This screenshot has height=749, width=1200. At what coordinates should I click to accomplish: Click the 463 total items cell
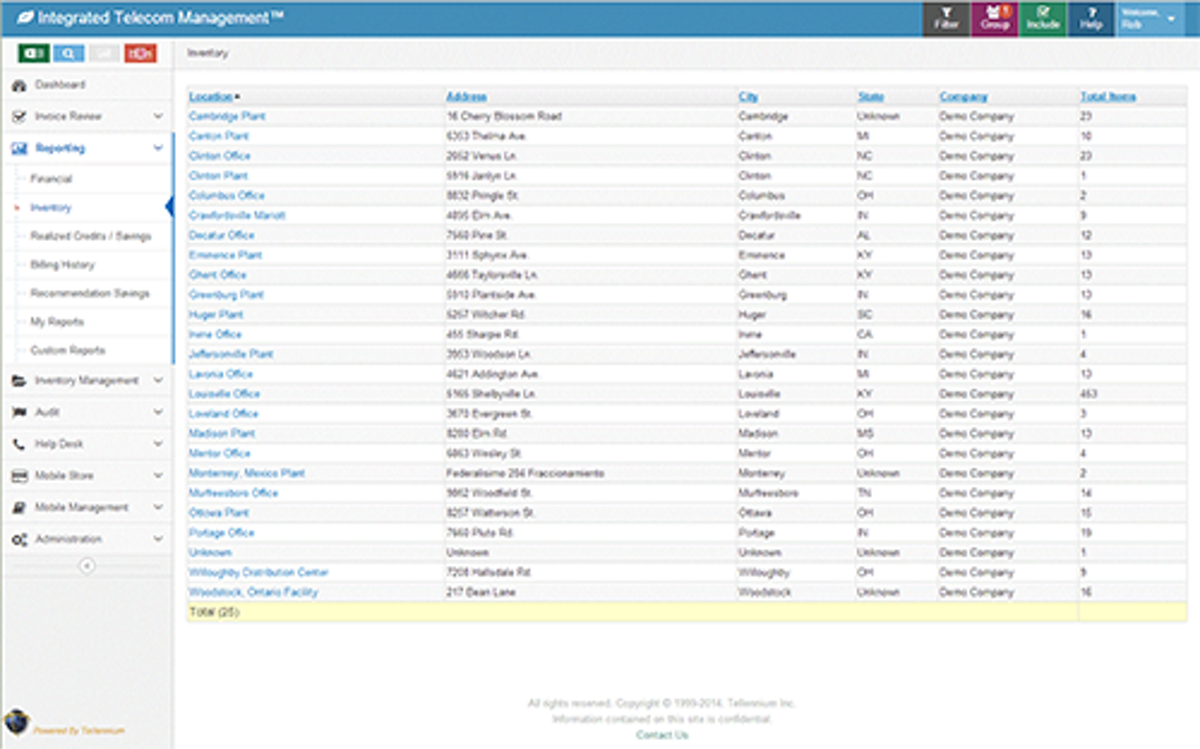point(1089,394)
